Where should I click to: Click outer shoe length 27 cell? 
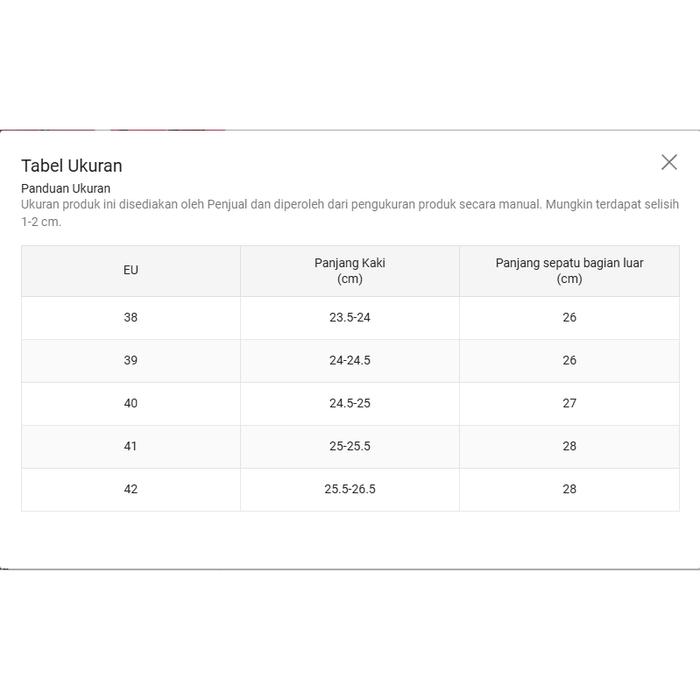pyautogui.click(x=569, y=403)
